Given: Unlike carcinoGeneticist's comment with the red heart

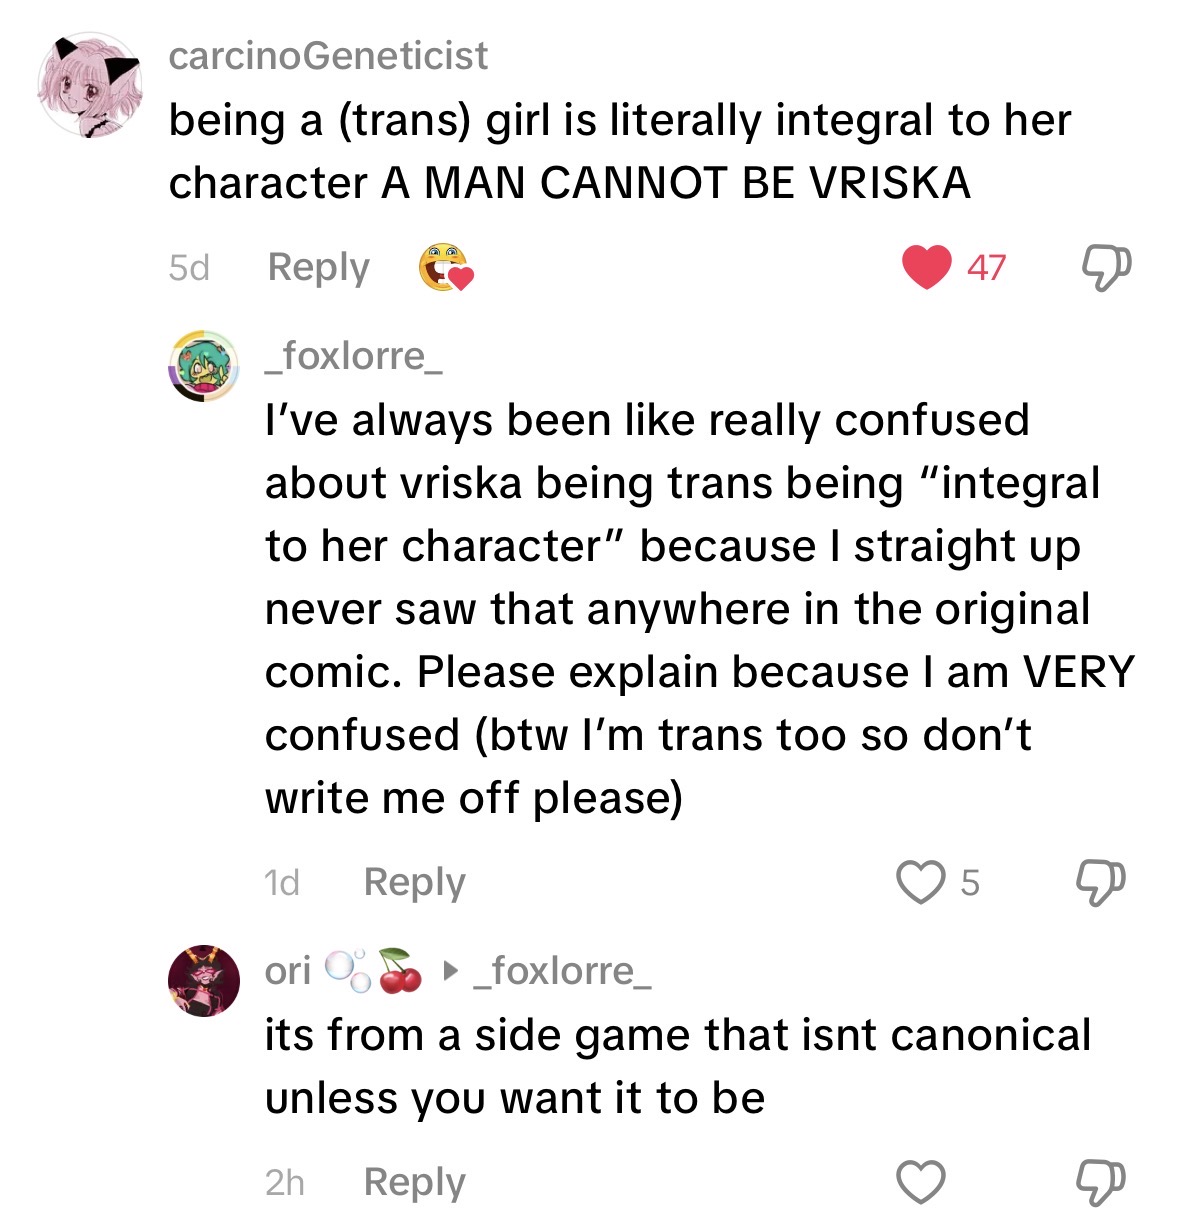Looking at the screenshot, I should pyautogui.click(x=926, y=267).
